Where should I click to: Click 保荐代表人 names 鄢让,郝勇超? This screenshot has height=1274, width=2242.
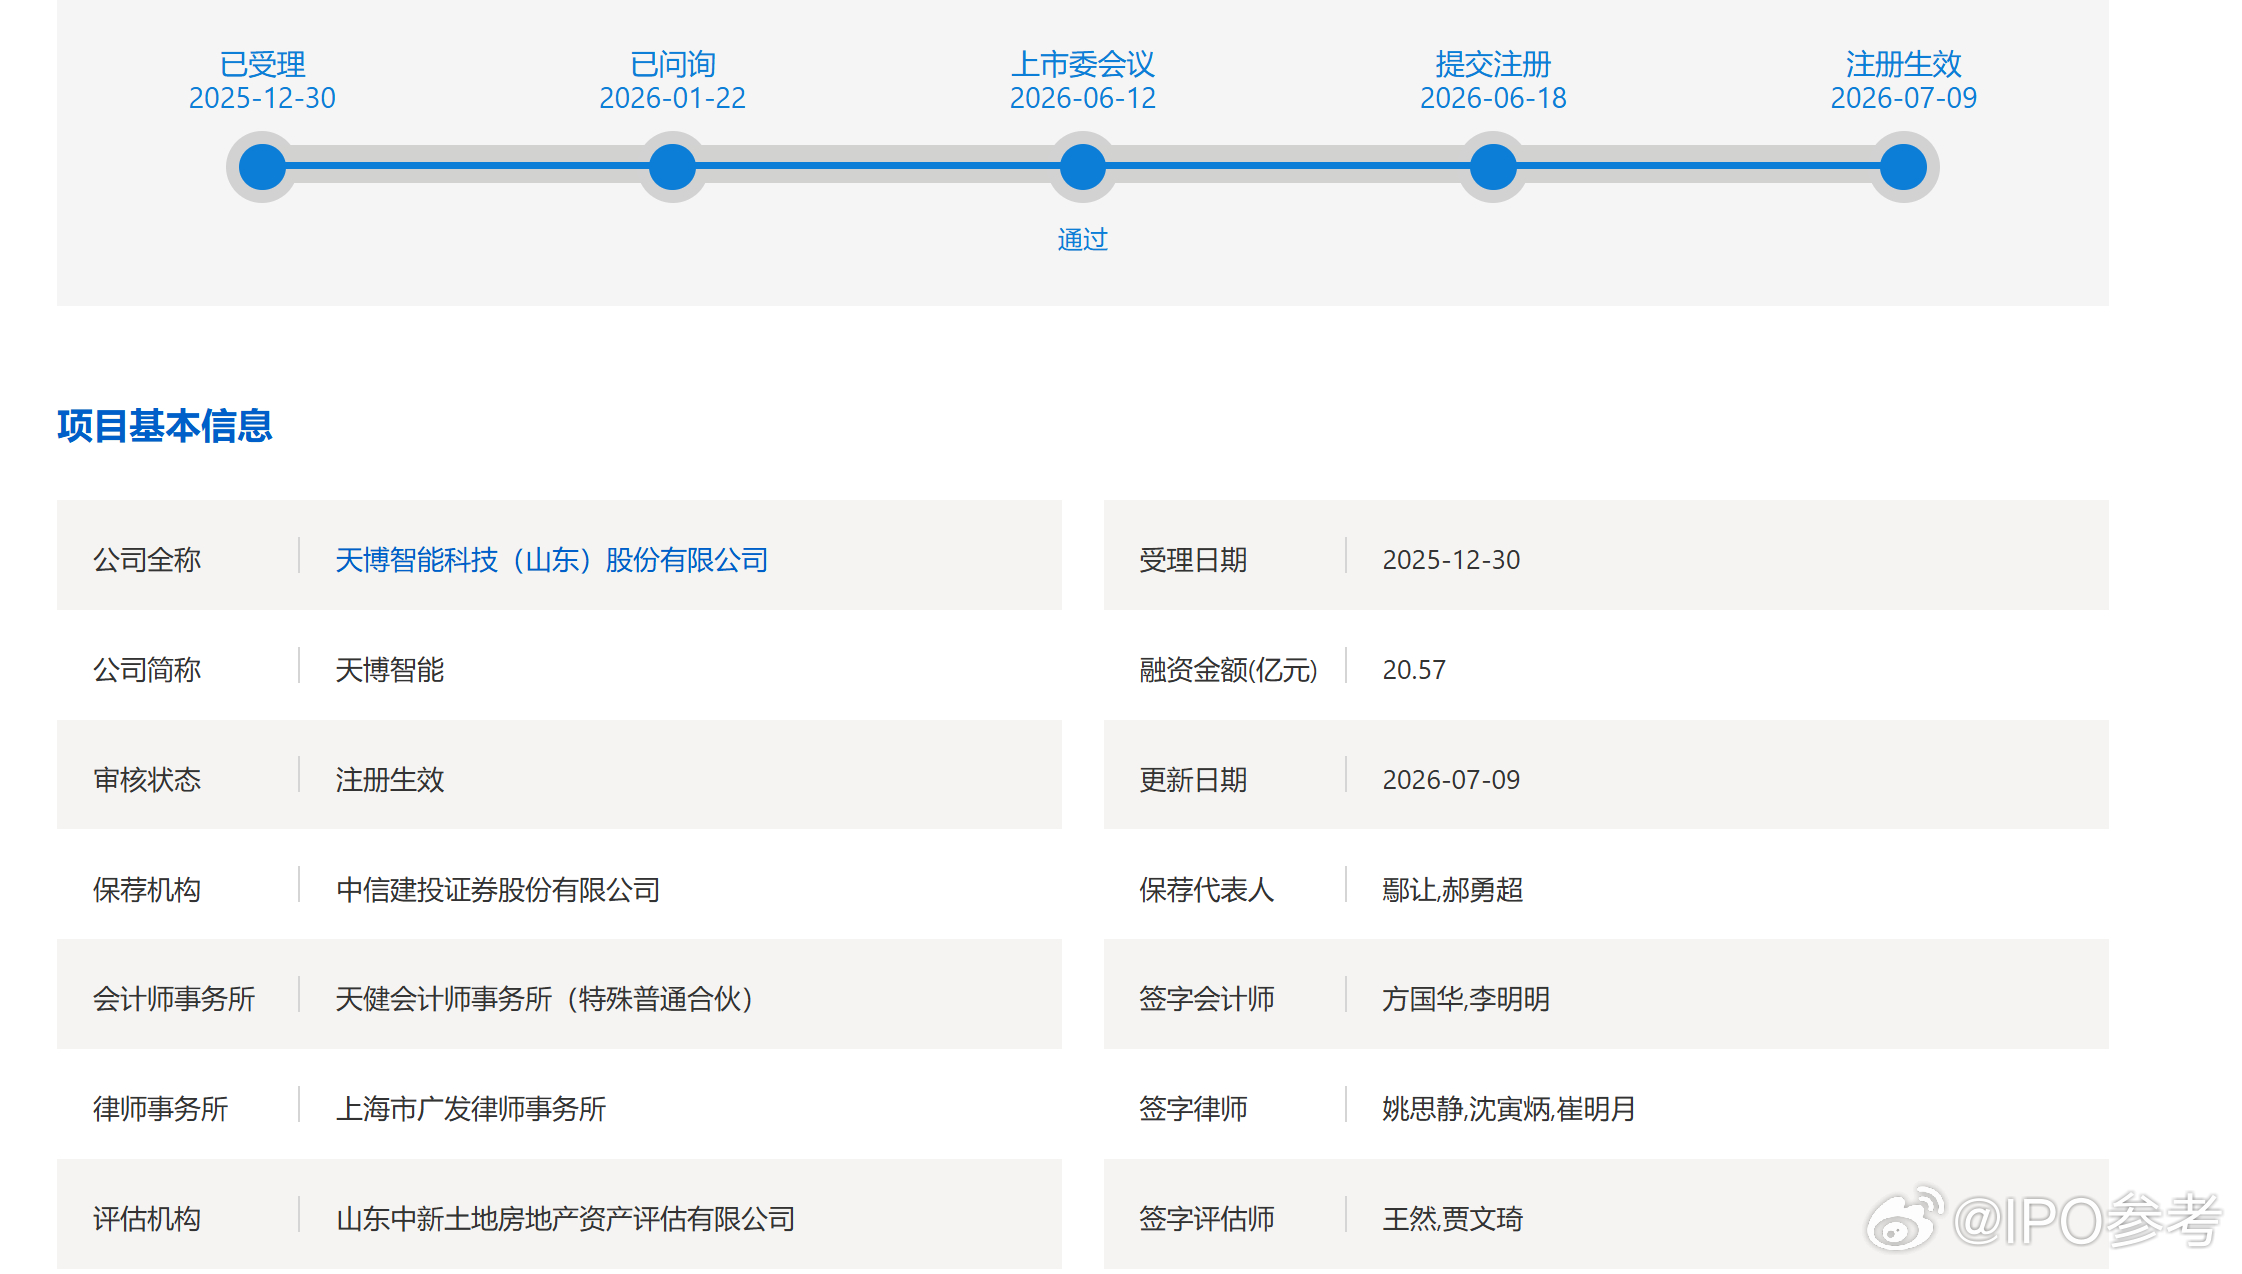tap(1453, 890)
